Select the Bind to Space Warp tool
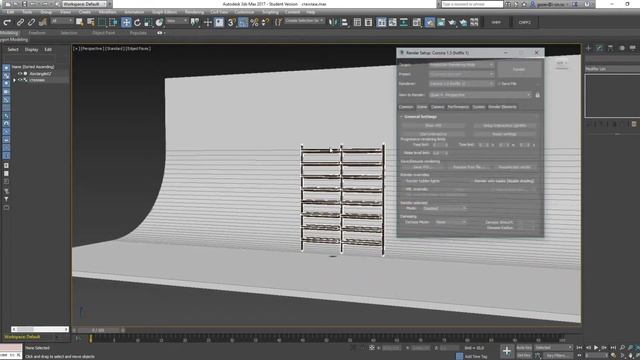The width and height of the screenshot is (640, 360). [x=42, y=22]
